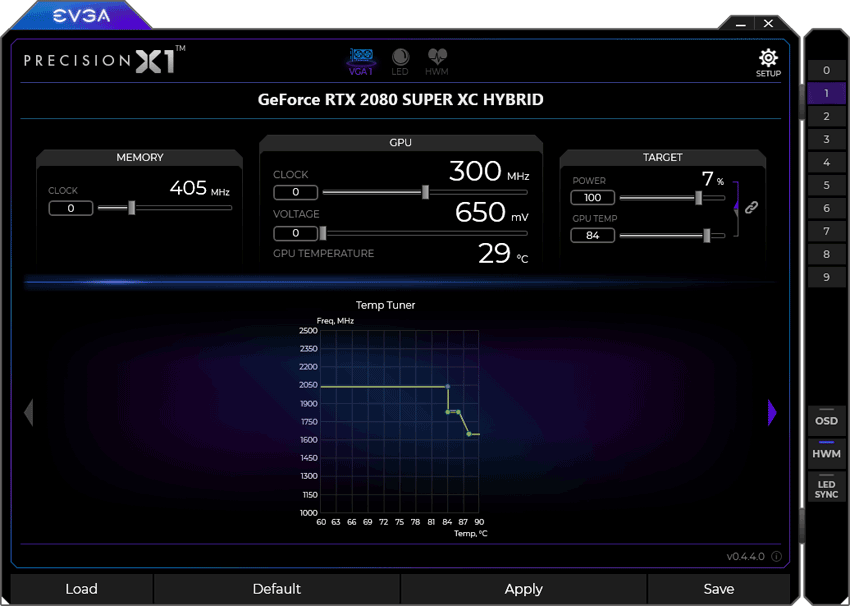Click the Temp Tuner curve point at 84 °C lower
Image resolution: width=850 pixels, height=606 pixels.
(448, 412)
